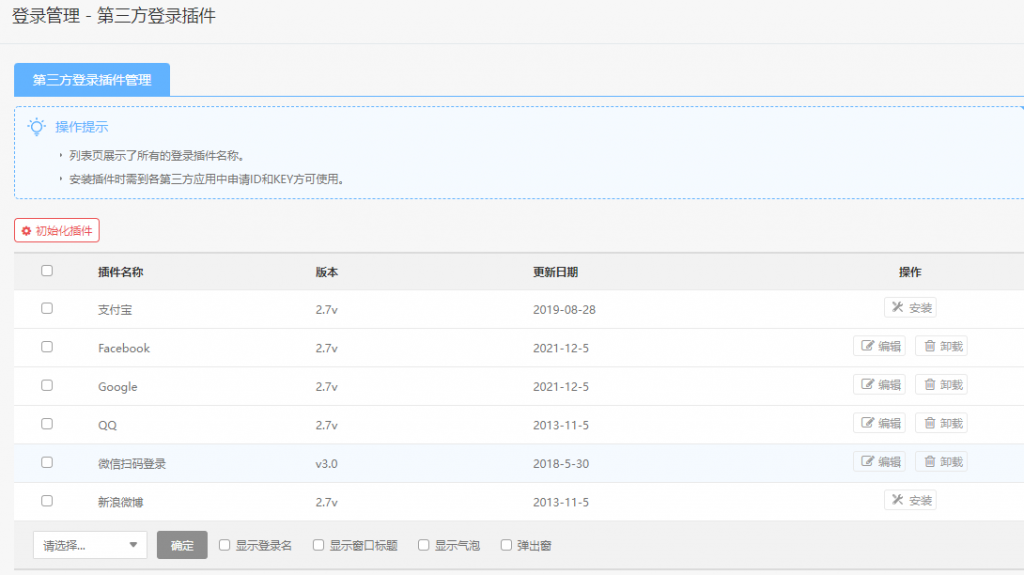Click the lightbulb icon beside 操作提示
The image size is (1024, 575).
click(37, 127)
